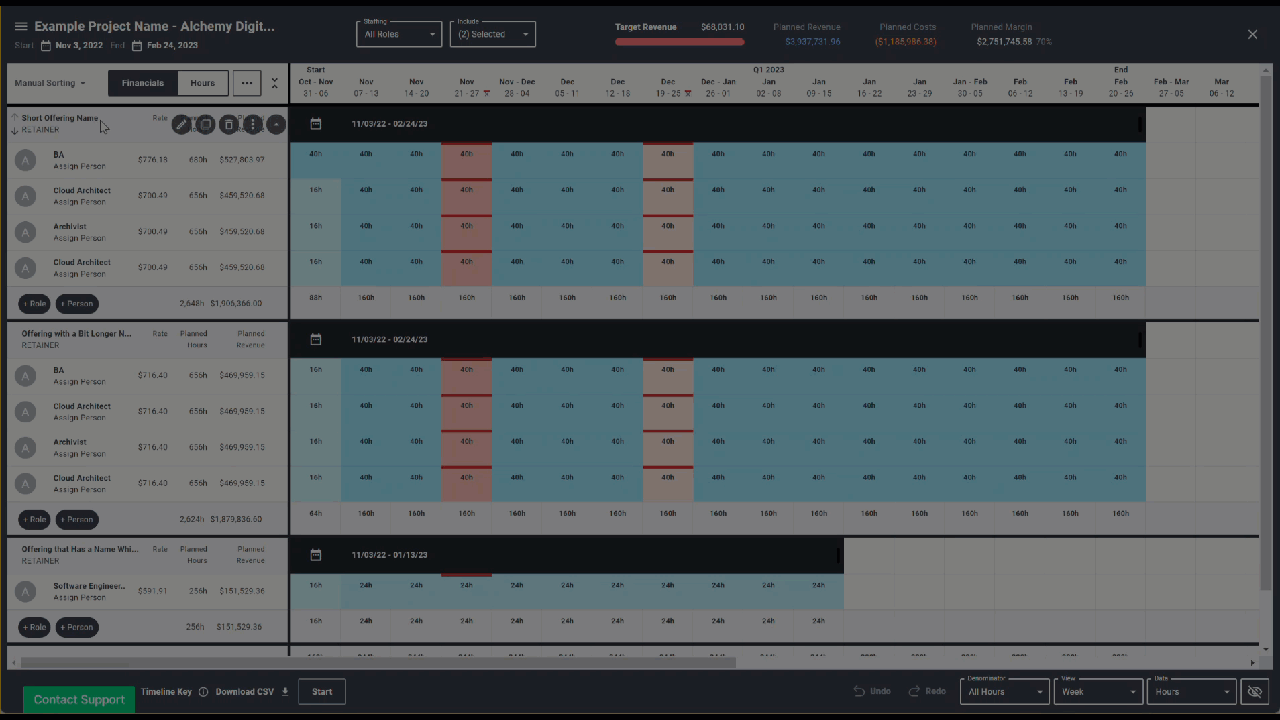Delete Short Offering Name via trash icon

coord(229,125)
